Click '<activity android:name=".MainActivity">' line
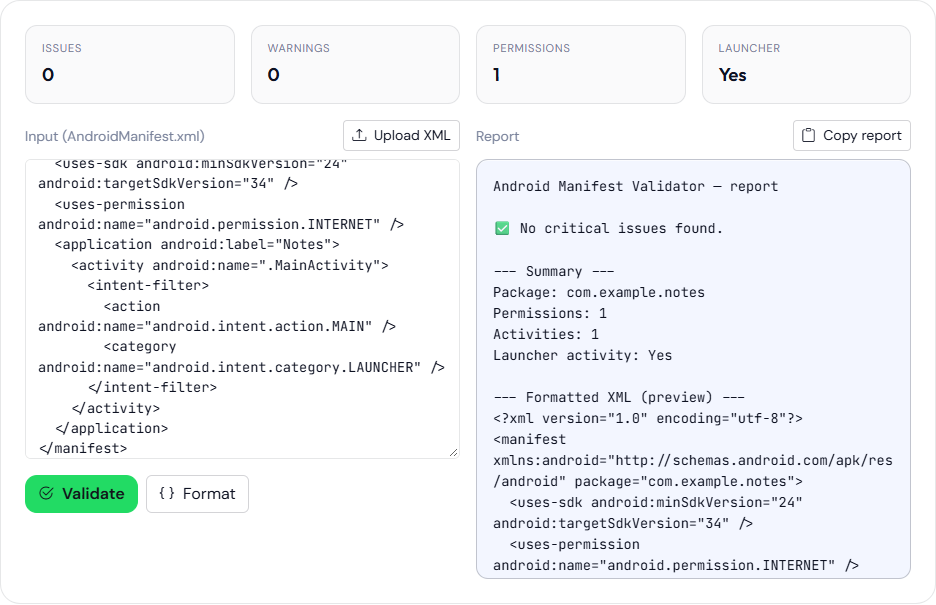936x605 pixels. (230, 266)
